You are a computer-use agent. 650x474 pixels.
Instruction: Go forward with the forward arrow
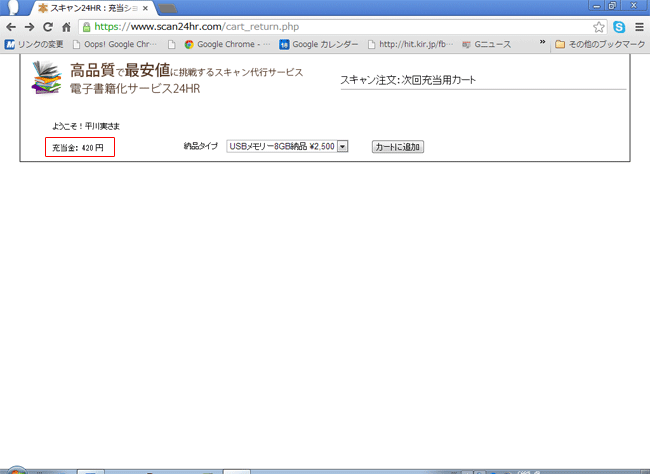click(29, 27)
